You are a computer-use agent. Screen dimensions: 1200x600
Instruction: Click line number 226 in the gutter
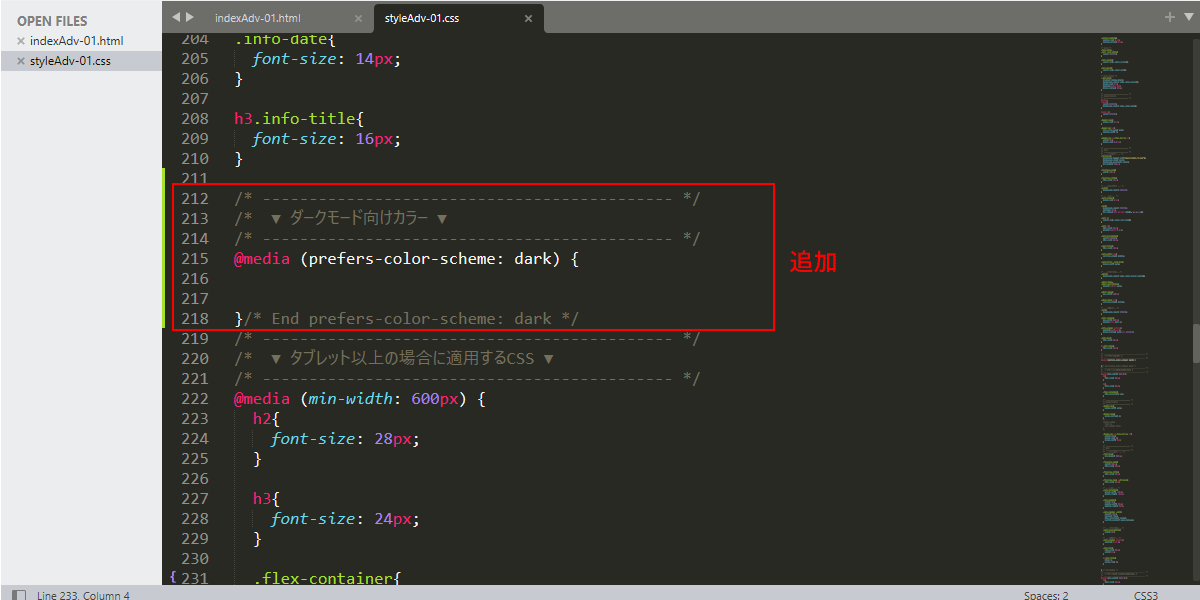tap(195, 479)
